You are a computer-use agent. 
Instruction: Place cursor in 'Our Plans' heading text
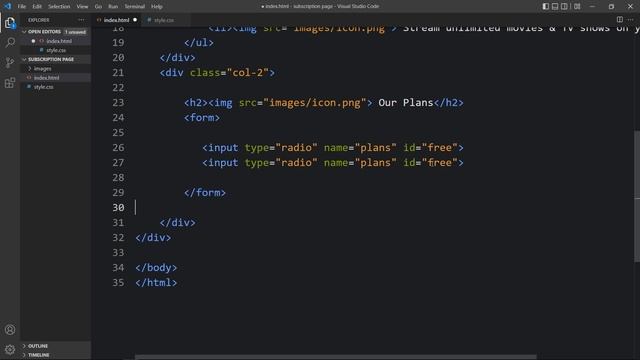[405, 102]
